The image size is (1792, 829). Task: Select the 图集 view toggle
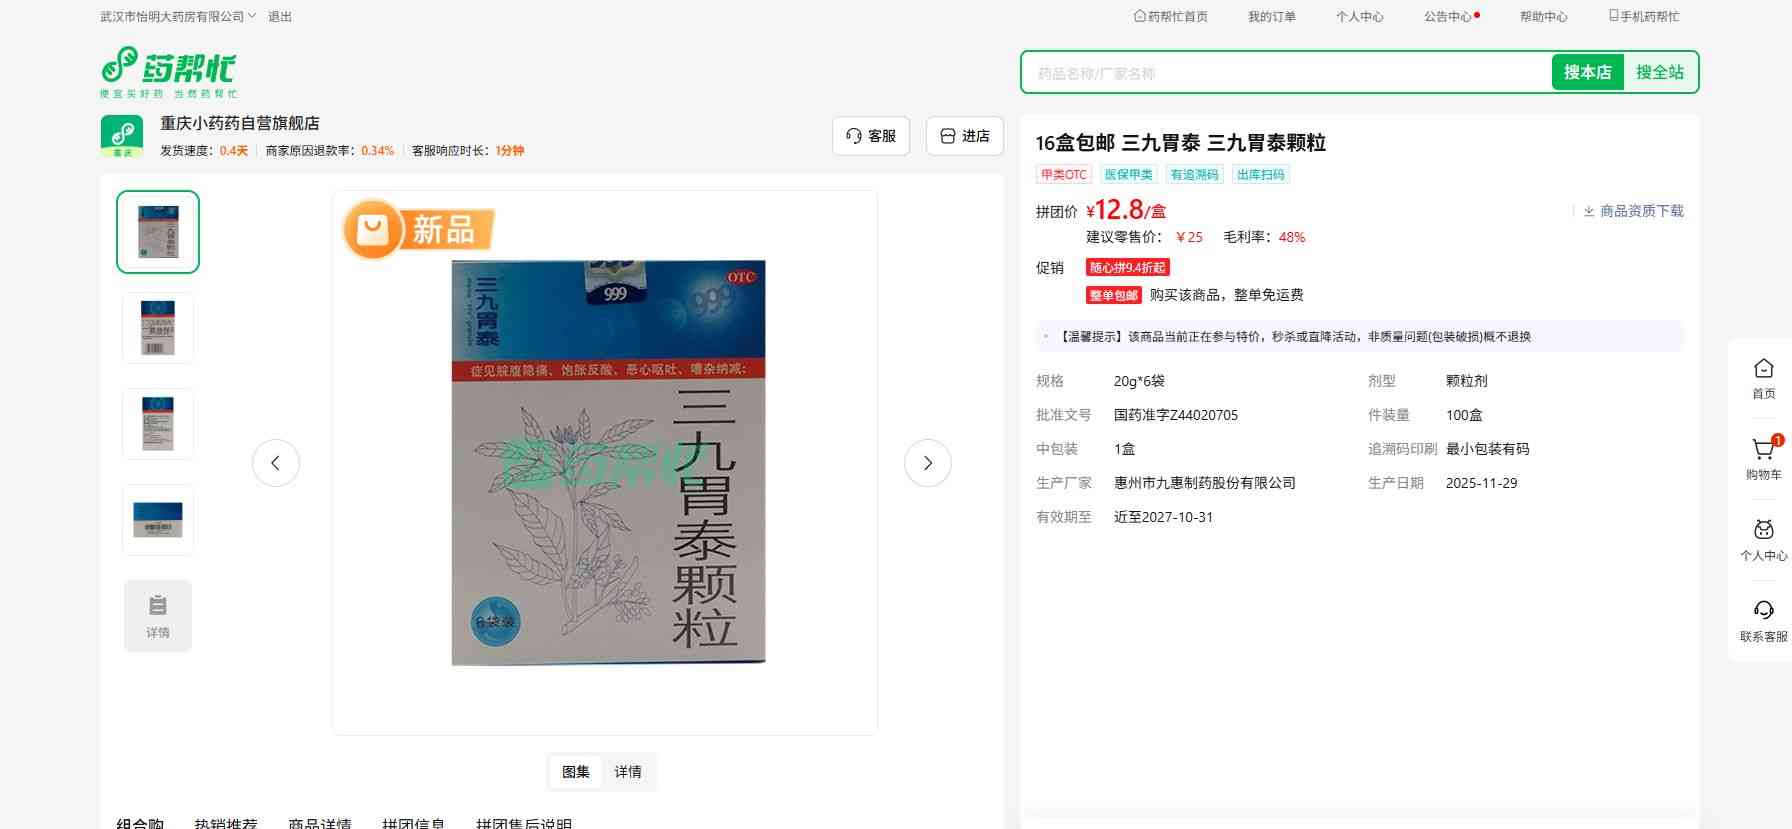[576, 772]
